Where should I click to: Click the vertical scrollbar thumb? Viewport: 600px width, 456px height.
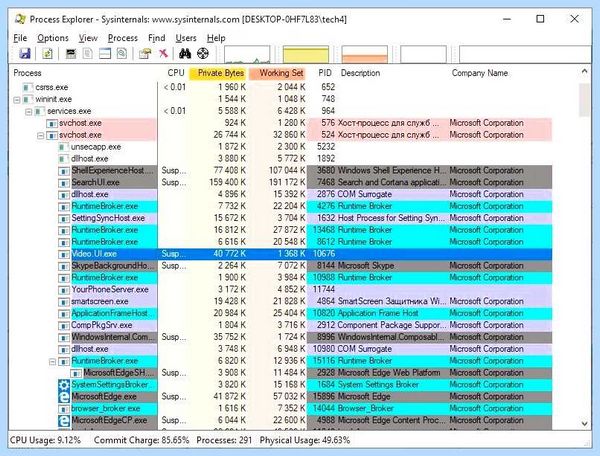click(584, 100)
